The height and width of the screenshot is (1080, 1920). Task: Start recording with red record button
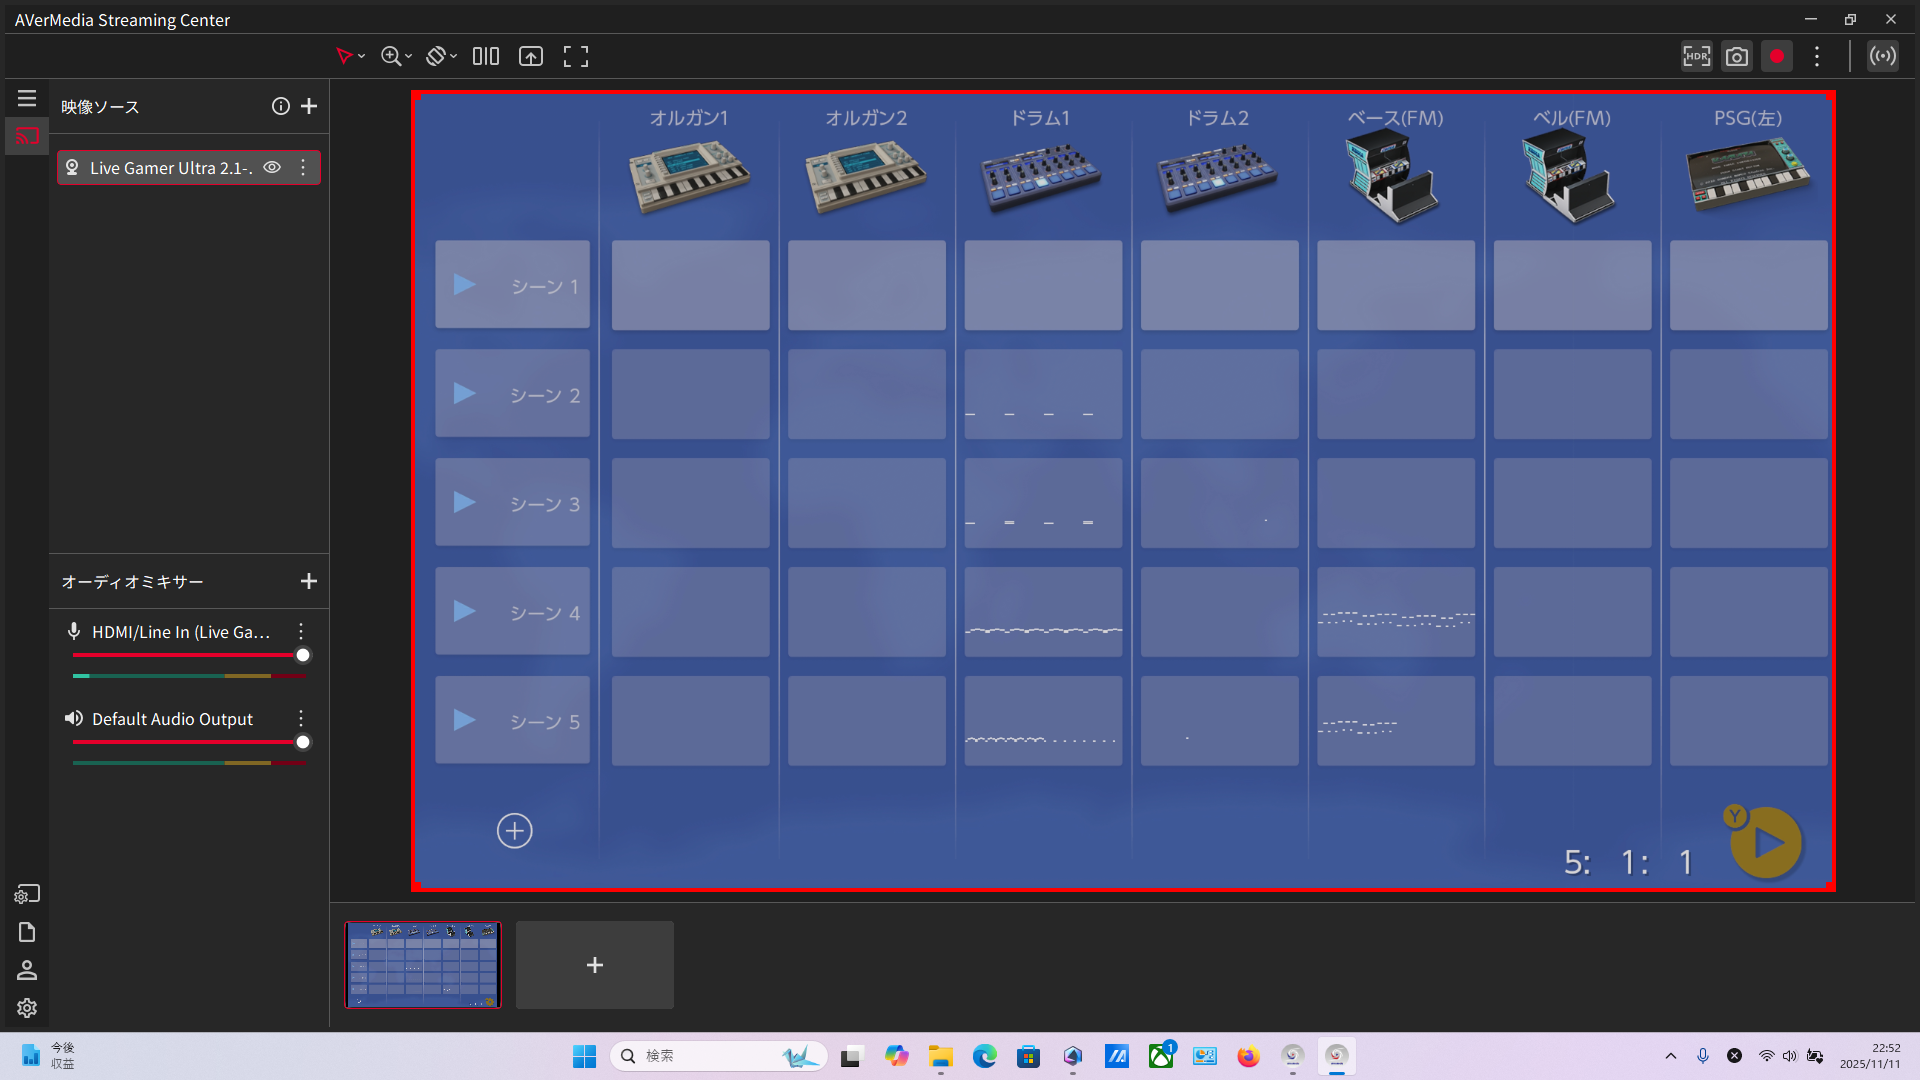click(x=1777, y=57)
